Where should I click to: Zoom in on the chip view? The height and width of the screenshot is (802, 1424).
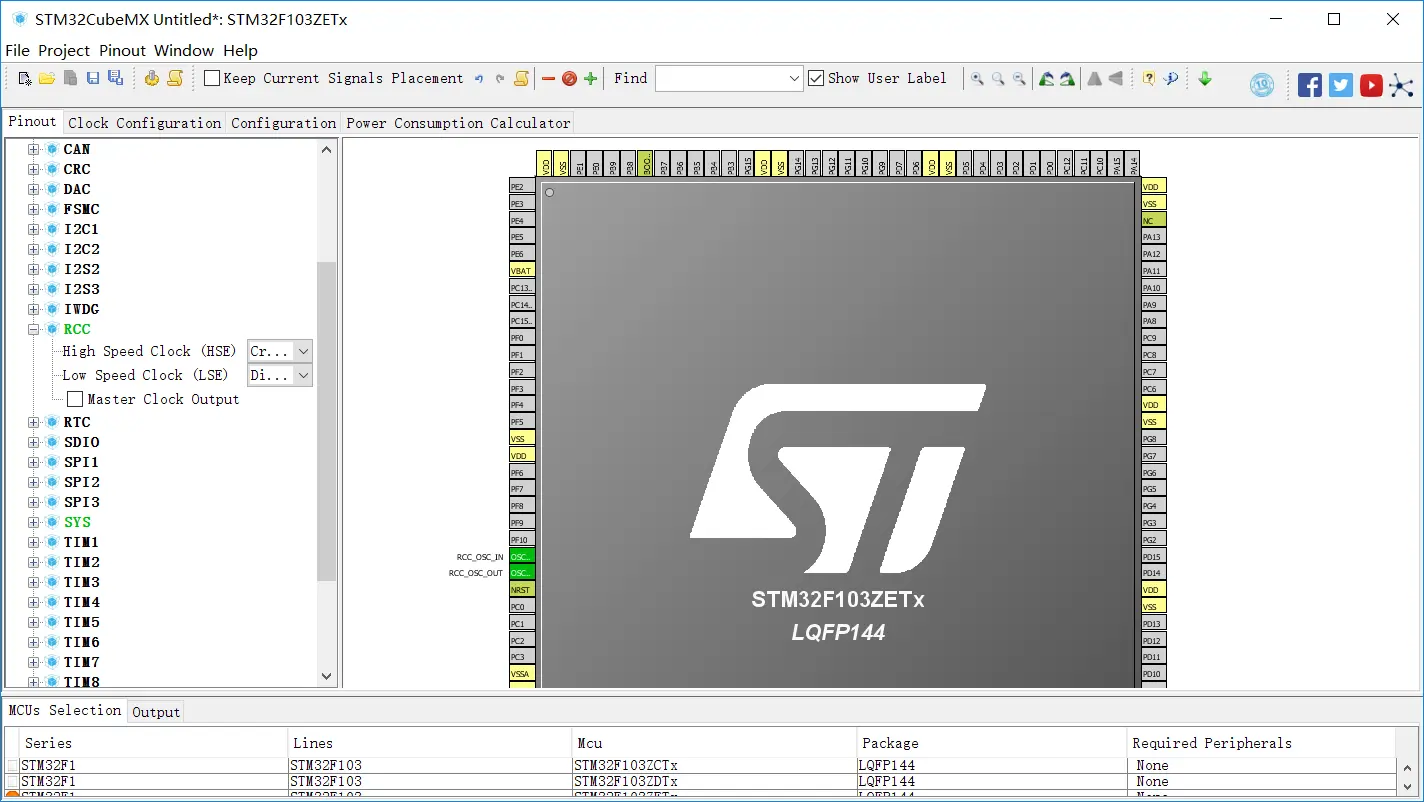[x=977, y=78]
